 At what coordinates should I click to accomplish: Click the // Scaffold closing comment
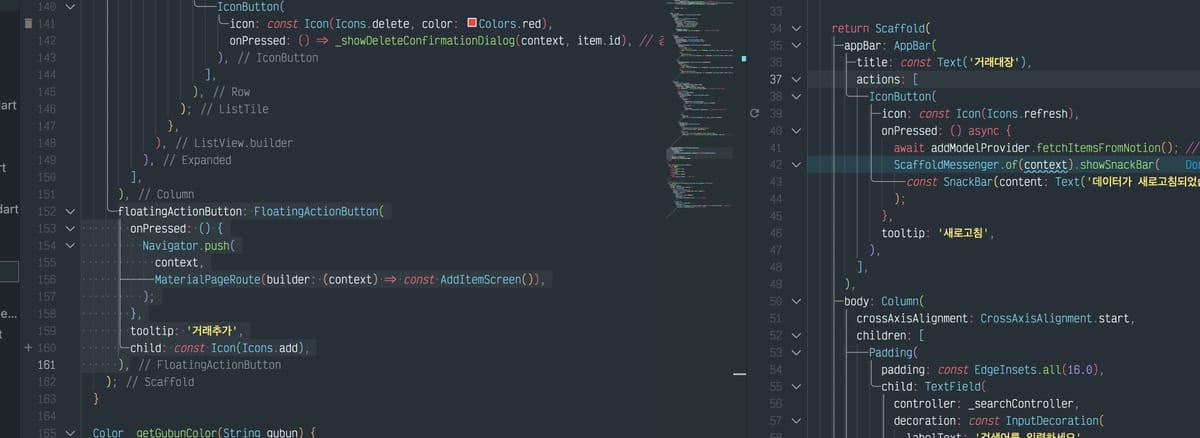tap(159, 382)
